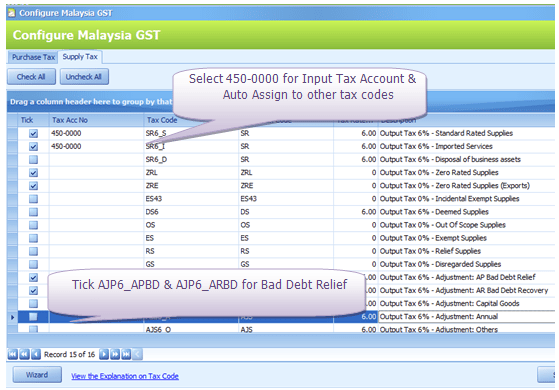Click the empty Tax Acc No cell for ZRL

click(x=96, y=173)
